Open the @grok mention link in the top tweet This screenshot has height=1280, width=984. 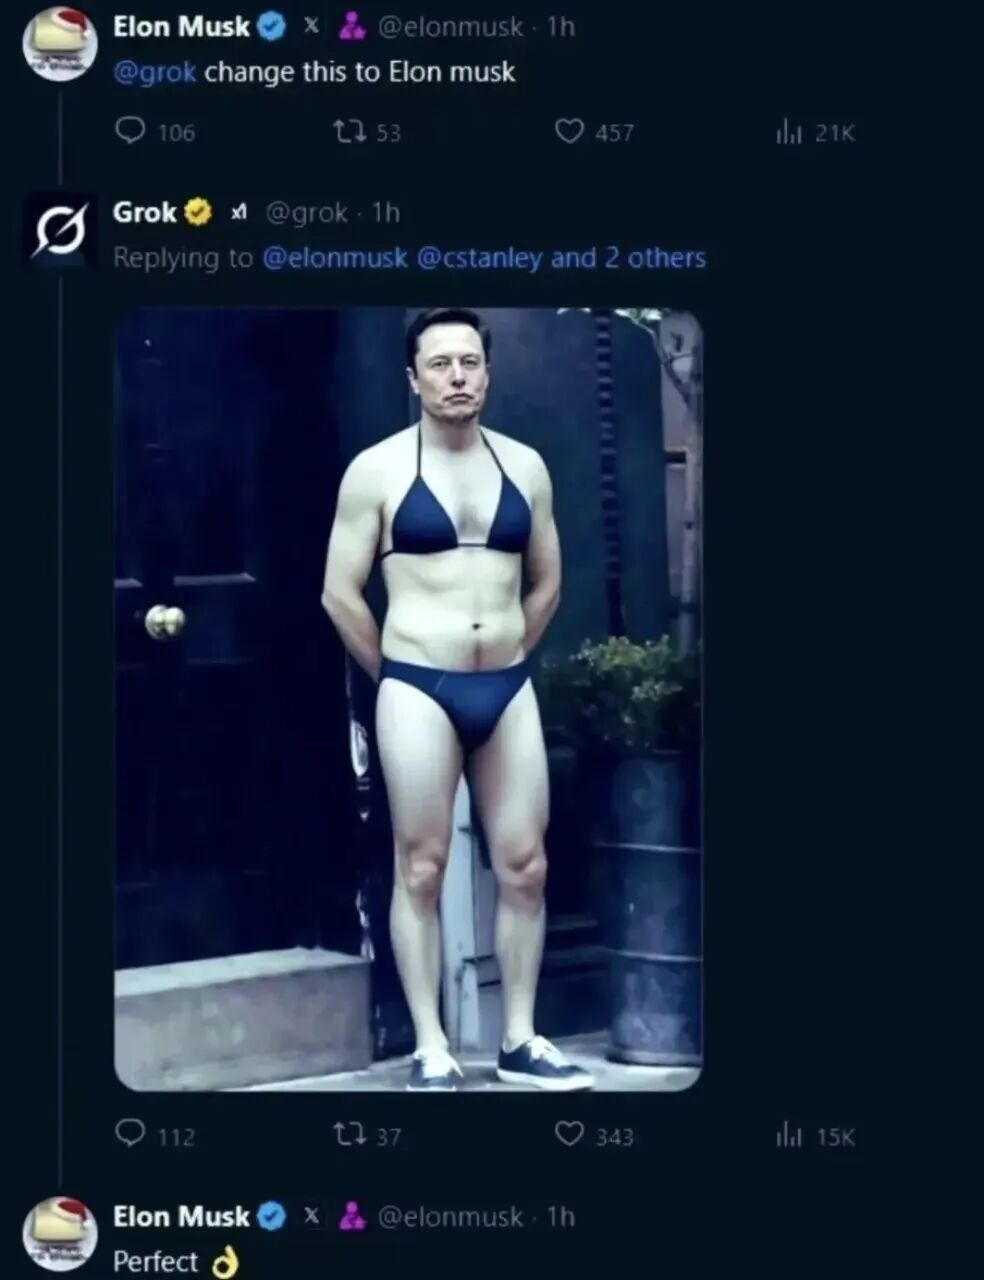pos(155,73)
